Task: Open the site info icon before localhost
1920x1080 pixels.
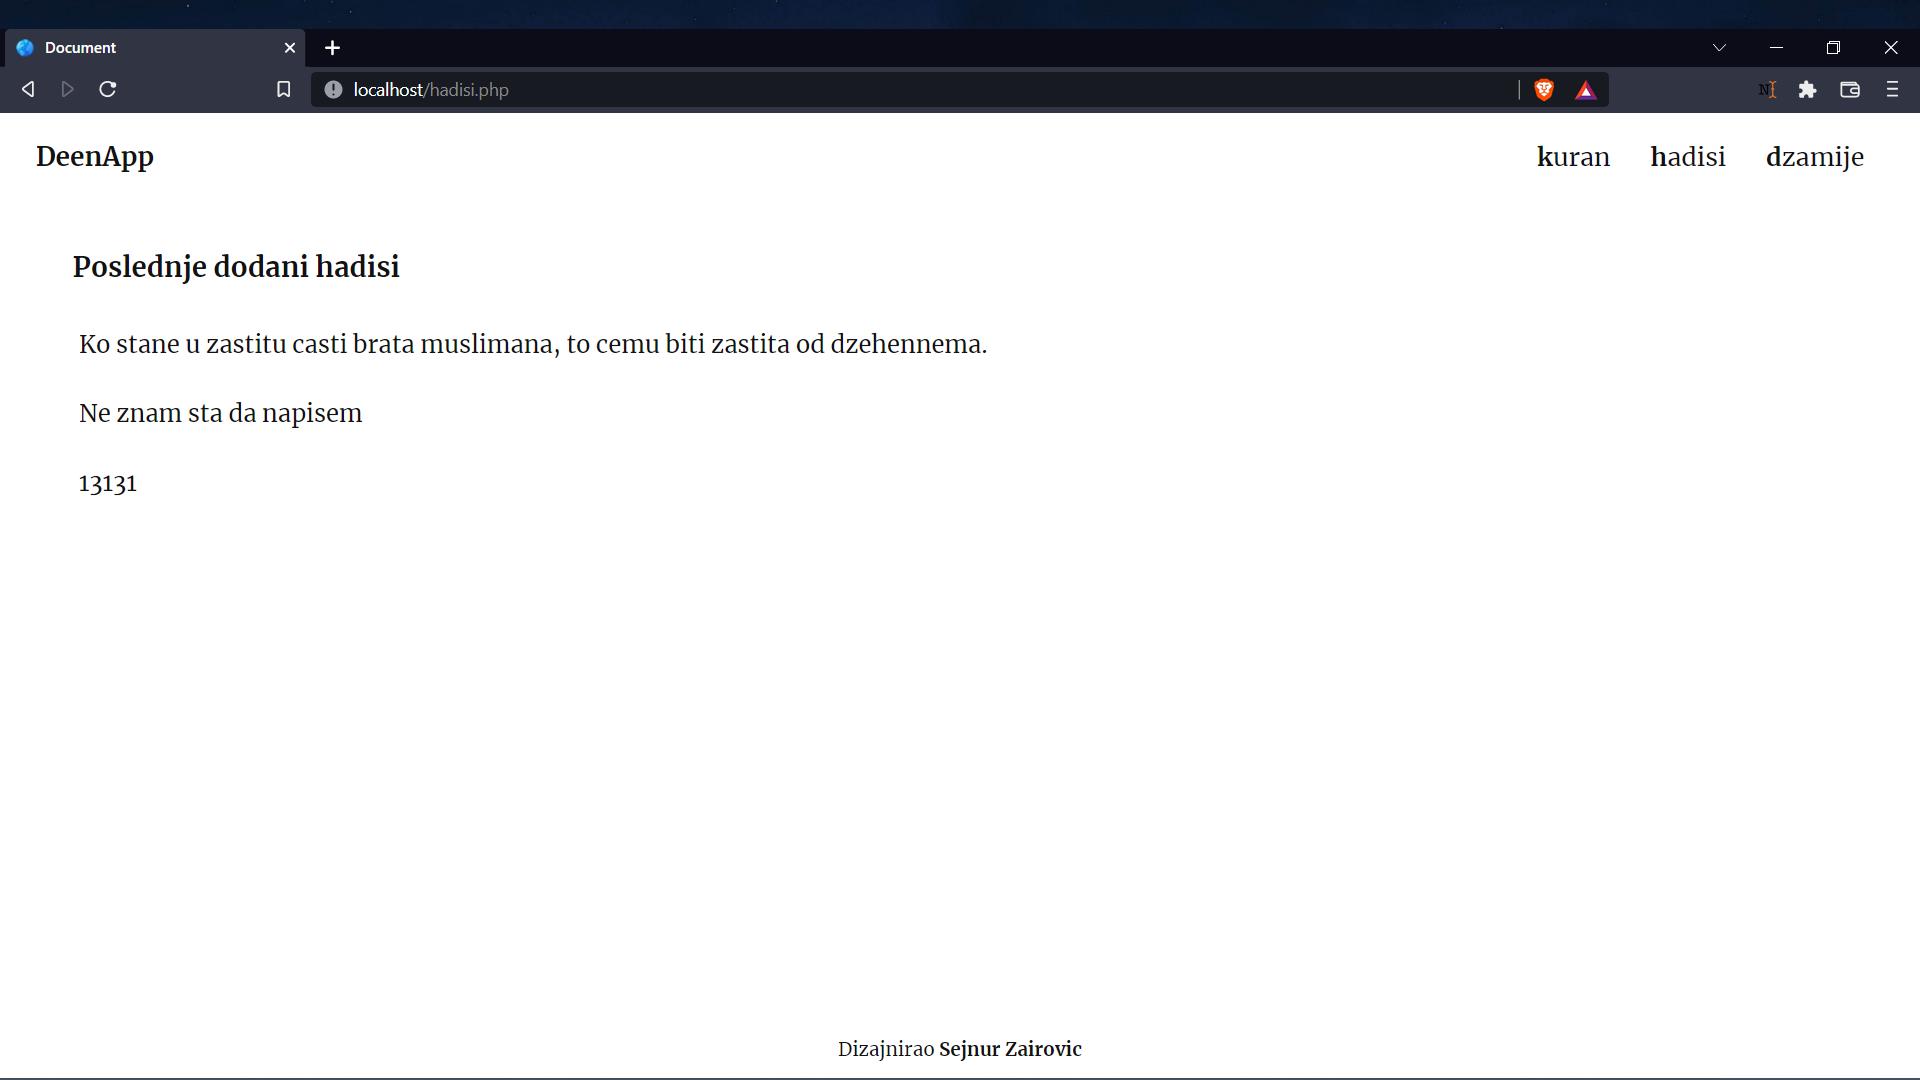Action: pyautogui.click(x=333, y=90)
